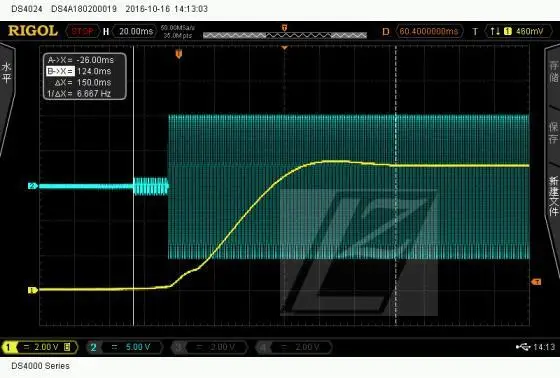Toggle disabled channel 4 label

(294, 347)
